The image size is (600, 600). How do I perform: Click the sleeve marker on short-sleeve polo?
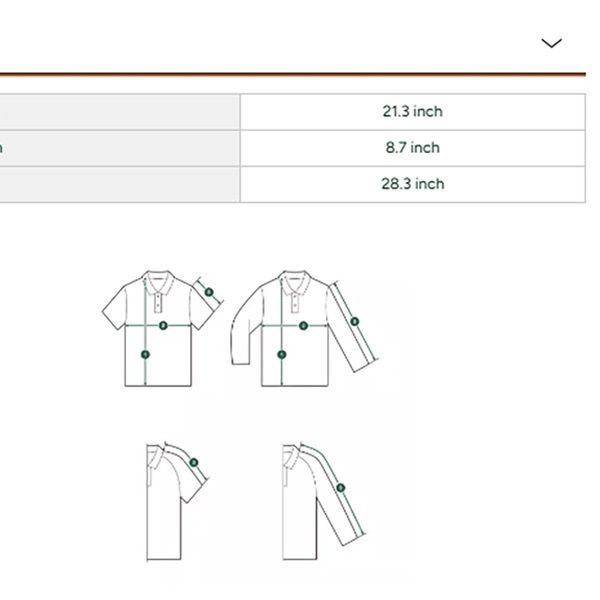pos(208,292)
